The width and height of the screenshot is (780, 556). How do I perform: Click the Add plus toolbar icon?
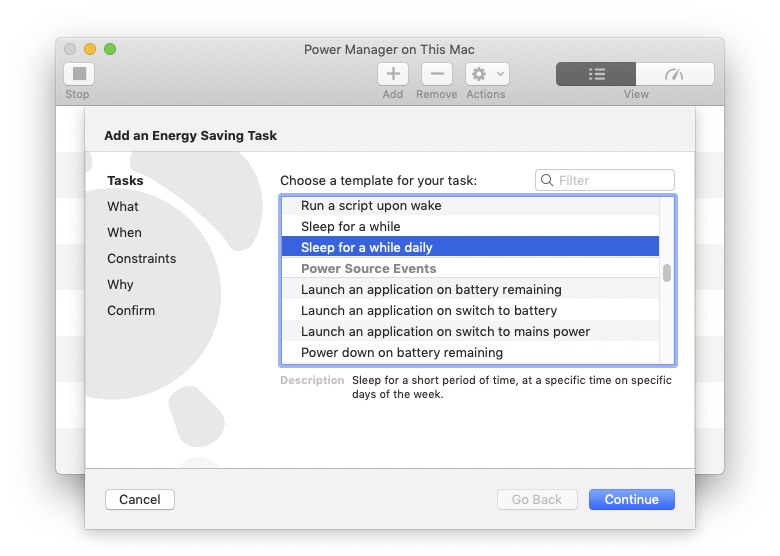pyautogui.click(x=393, y=74)
